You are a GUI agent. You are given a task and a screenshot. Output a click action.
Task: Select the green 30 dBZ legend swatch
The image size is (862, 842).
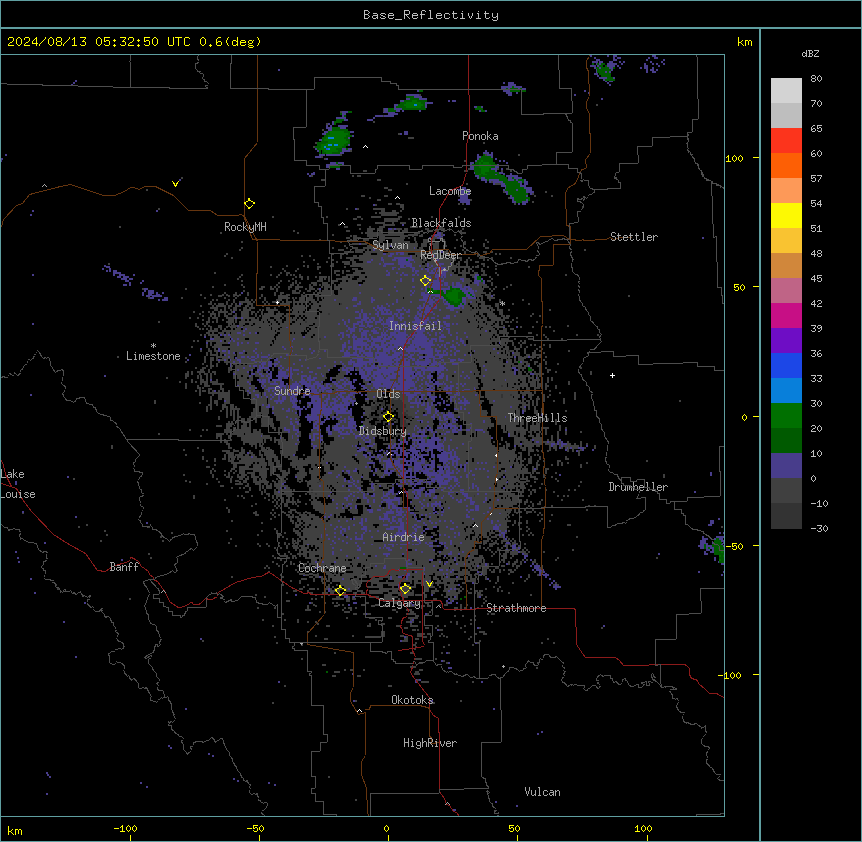click(786, 416)
